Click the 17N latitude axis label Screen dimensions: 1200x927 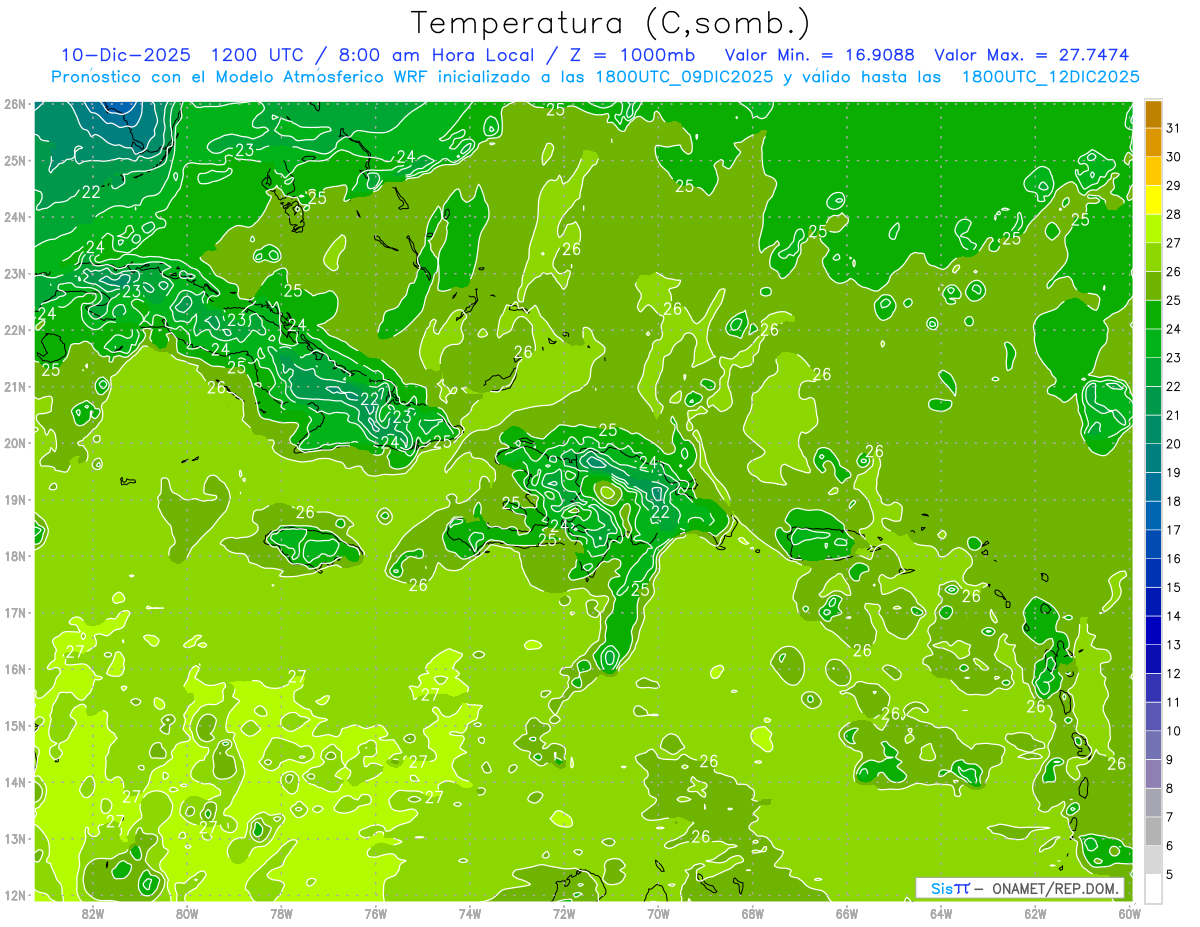[16, 612]
